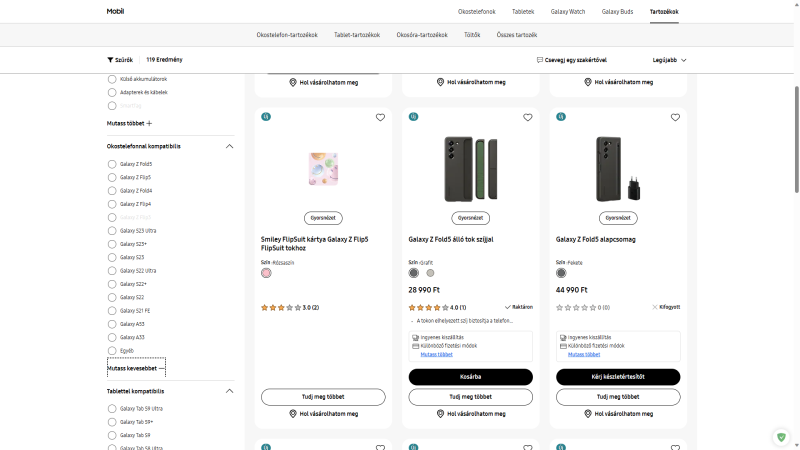The width and height of the screenshot is (800, 450).
Task: Click chat bubble icon beside Csevegj egy szakértővel
Action: [539, 60]
